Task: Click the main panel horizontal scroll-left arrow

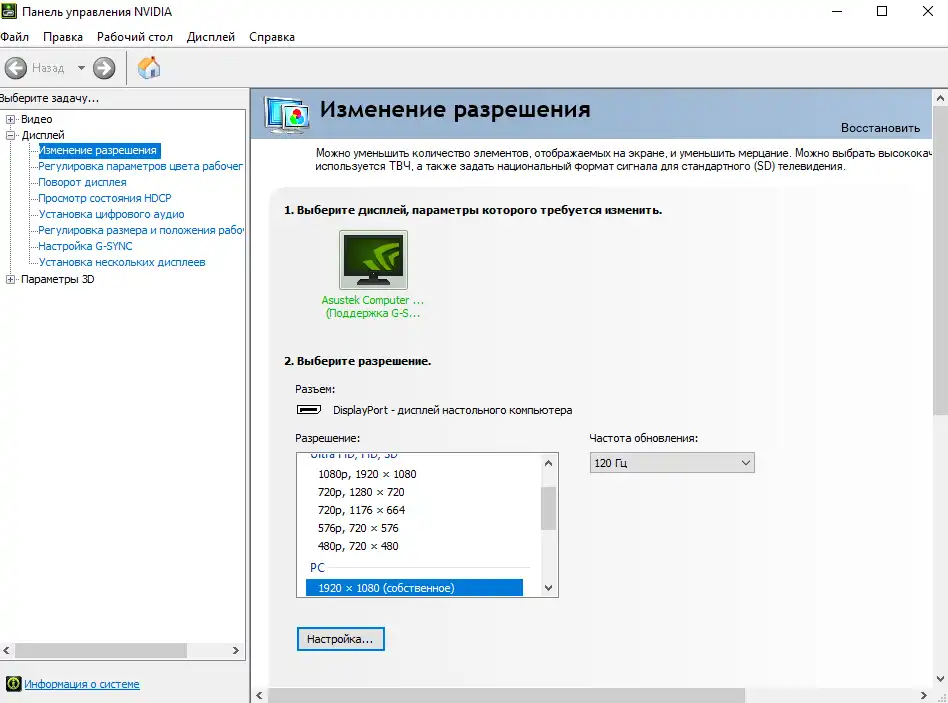Action: point(259,695)
